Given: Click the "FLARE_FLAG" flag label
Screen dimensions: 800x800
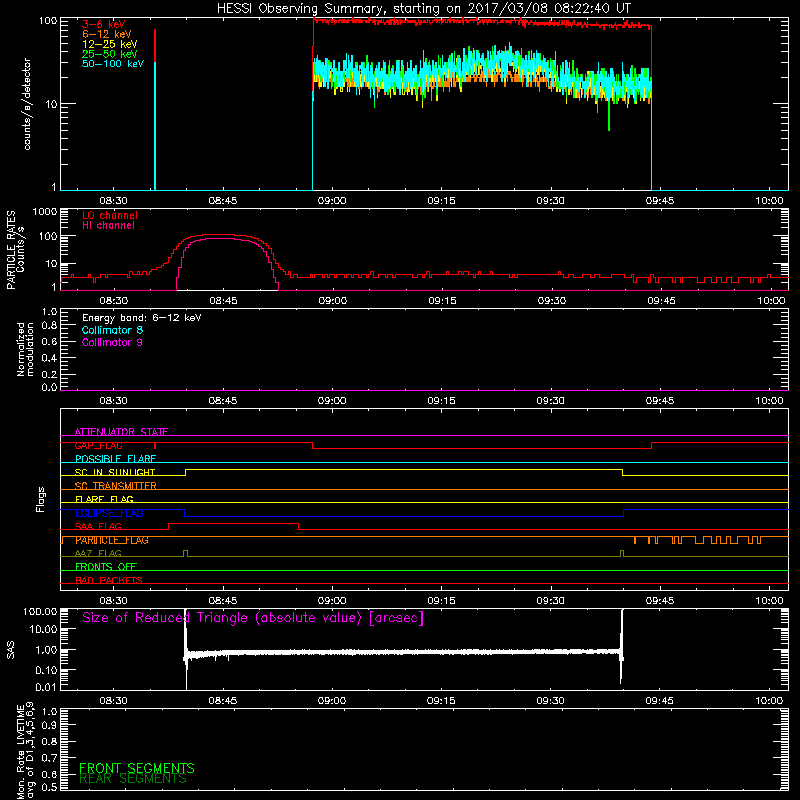Looking at the screenshot, I should (x=104, y=499).
